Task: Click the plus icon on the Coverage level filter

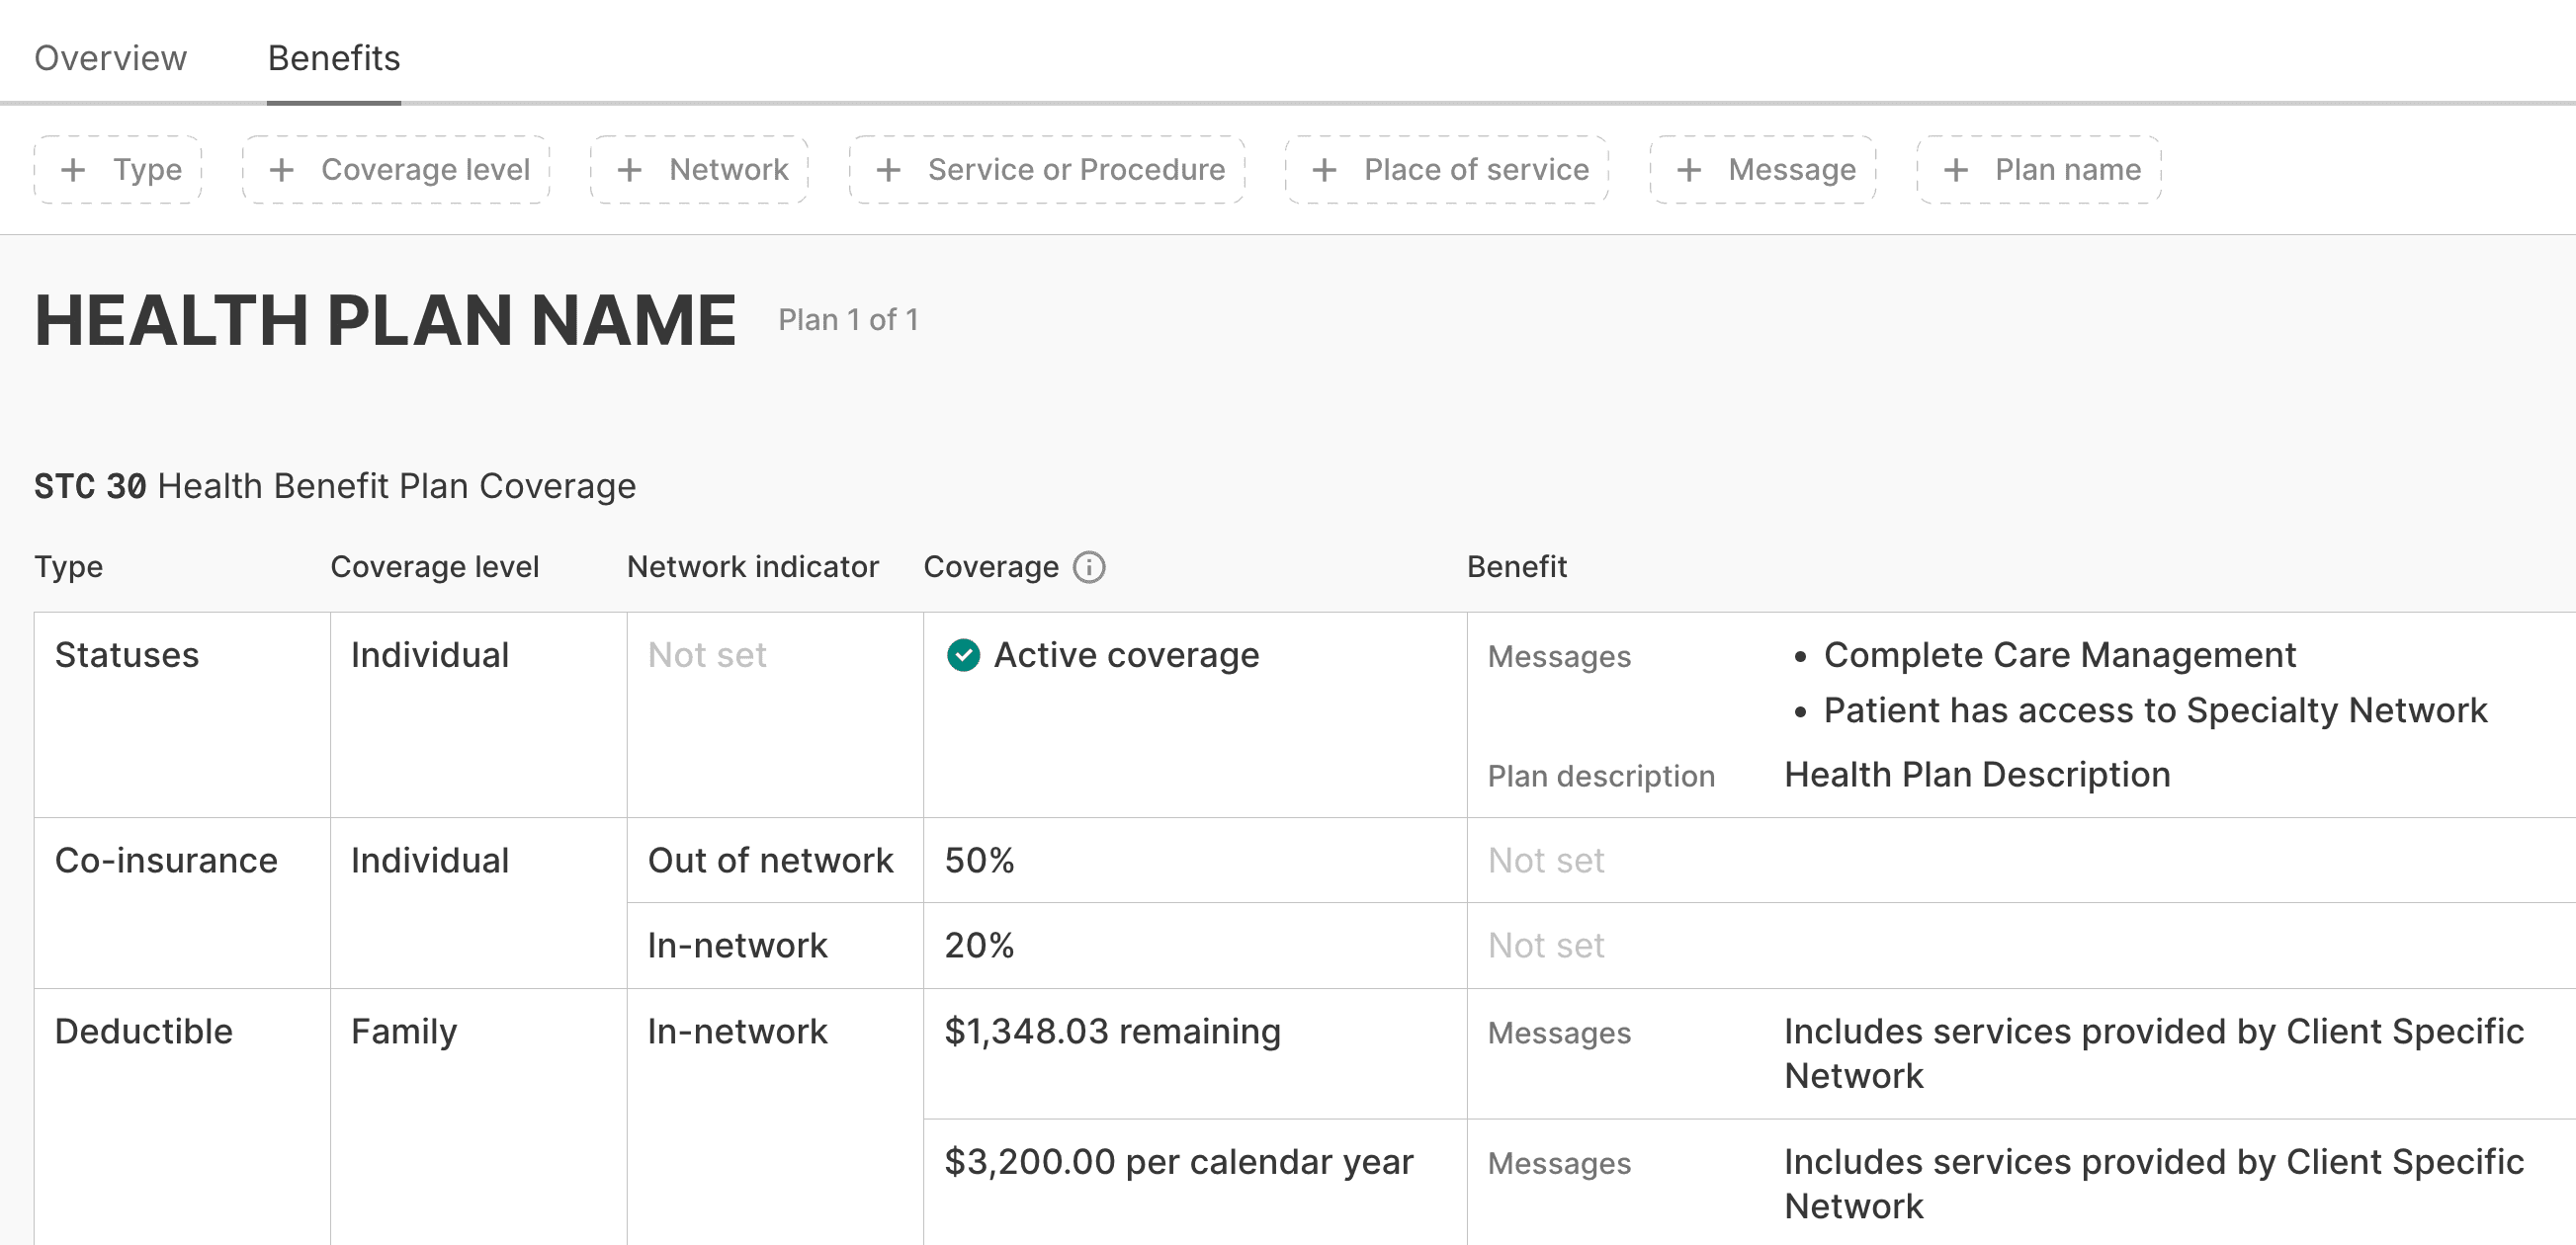Action: tap(282, 170)
